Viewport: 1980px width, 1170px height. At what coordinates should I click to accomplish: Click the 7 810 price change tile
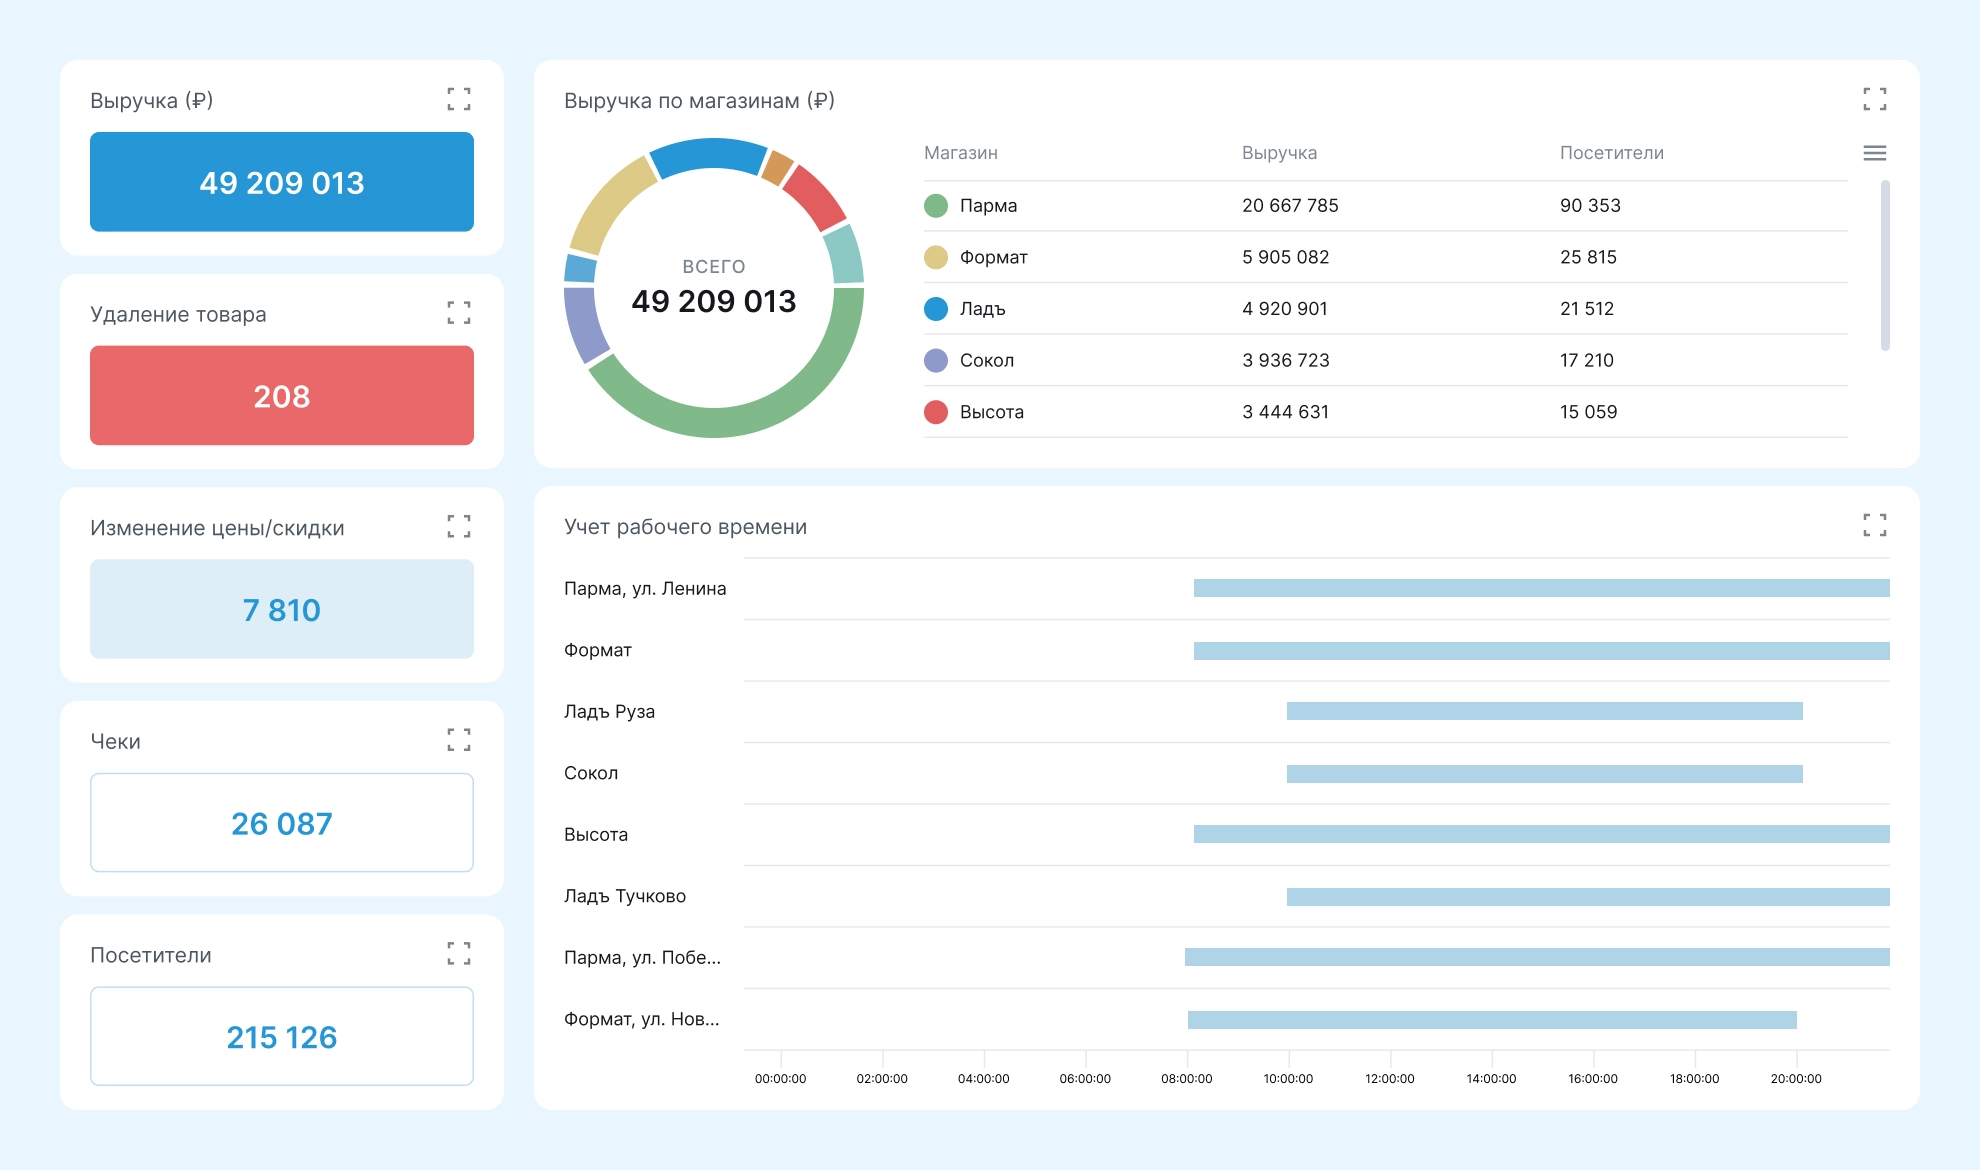[x=282, y=609]
